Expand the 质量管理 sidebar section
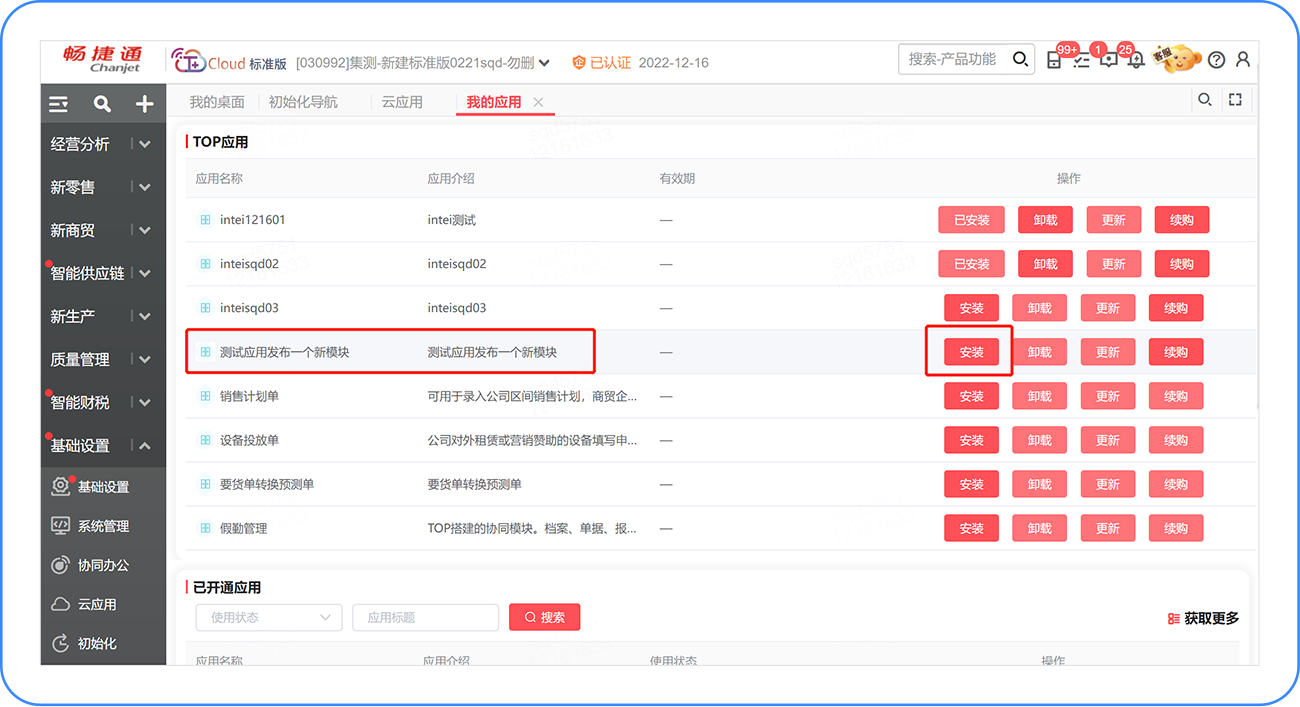Image resolution: width=1300 pixels, height=707 pixels. coord(145,359)
